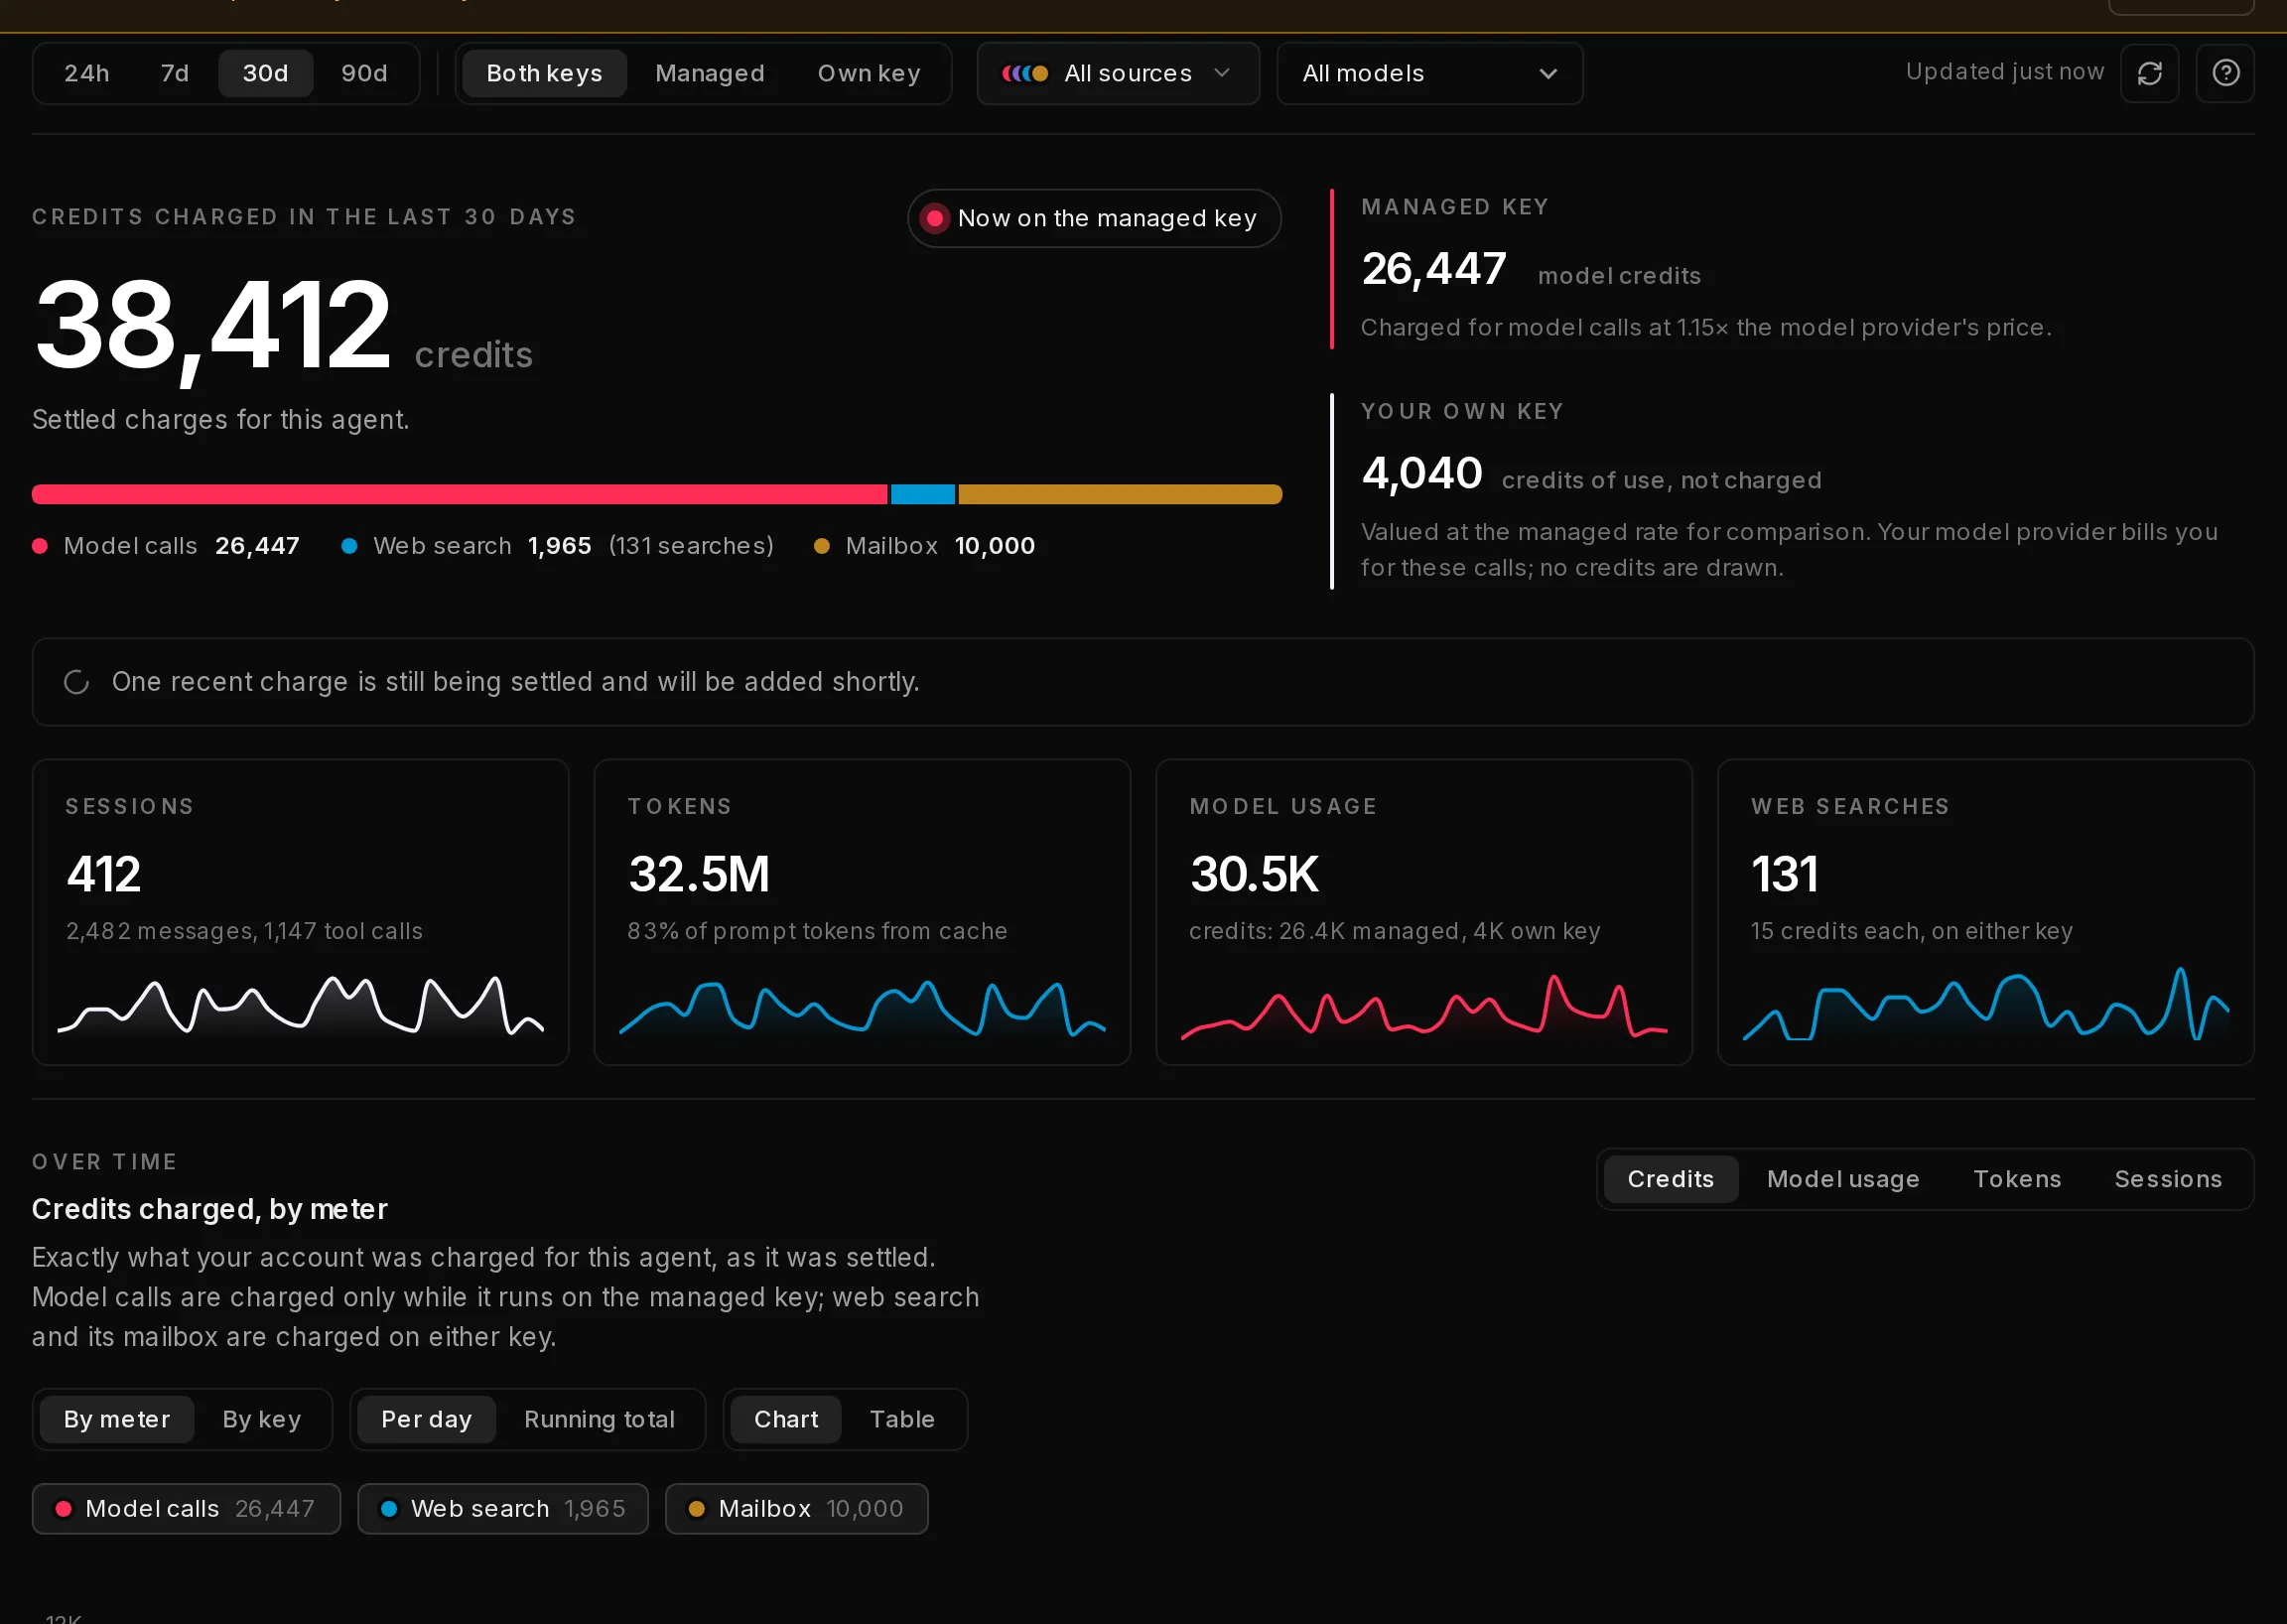Open the Sessions 412 card
2287x1624 pixels.
(301, 912)
